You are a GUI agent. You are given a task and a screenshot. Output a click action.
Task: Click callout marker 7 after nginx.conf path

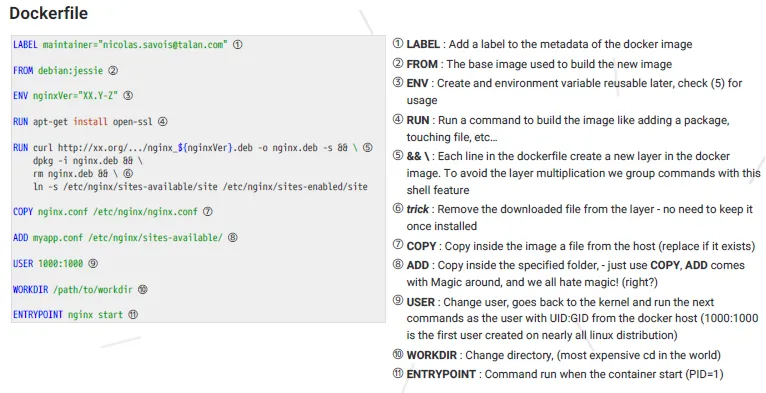tap(208, 212)
